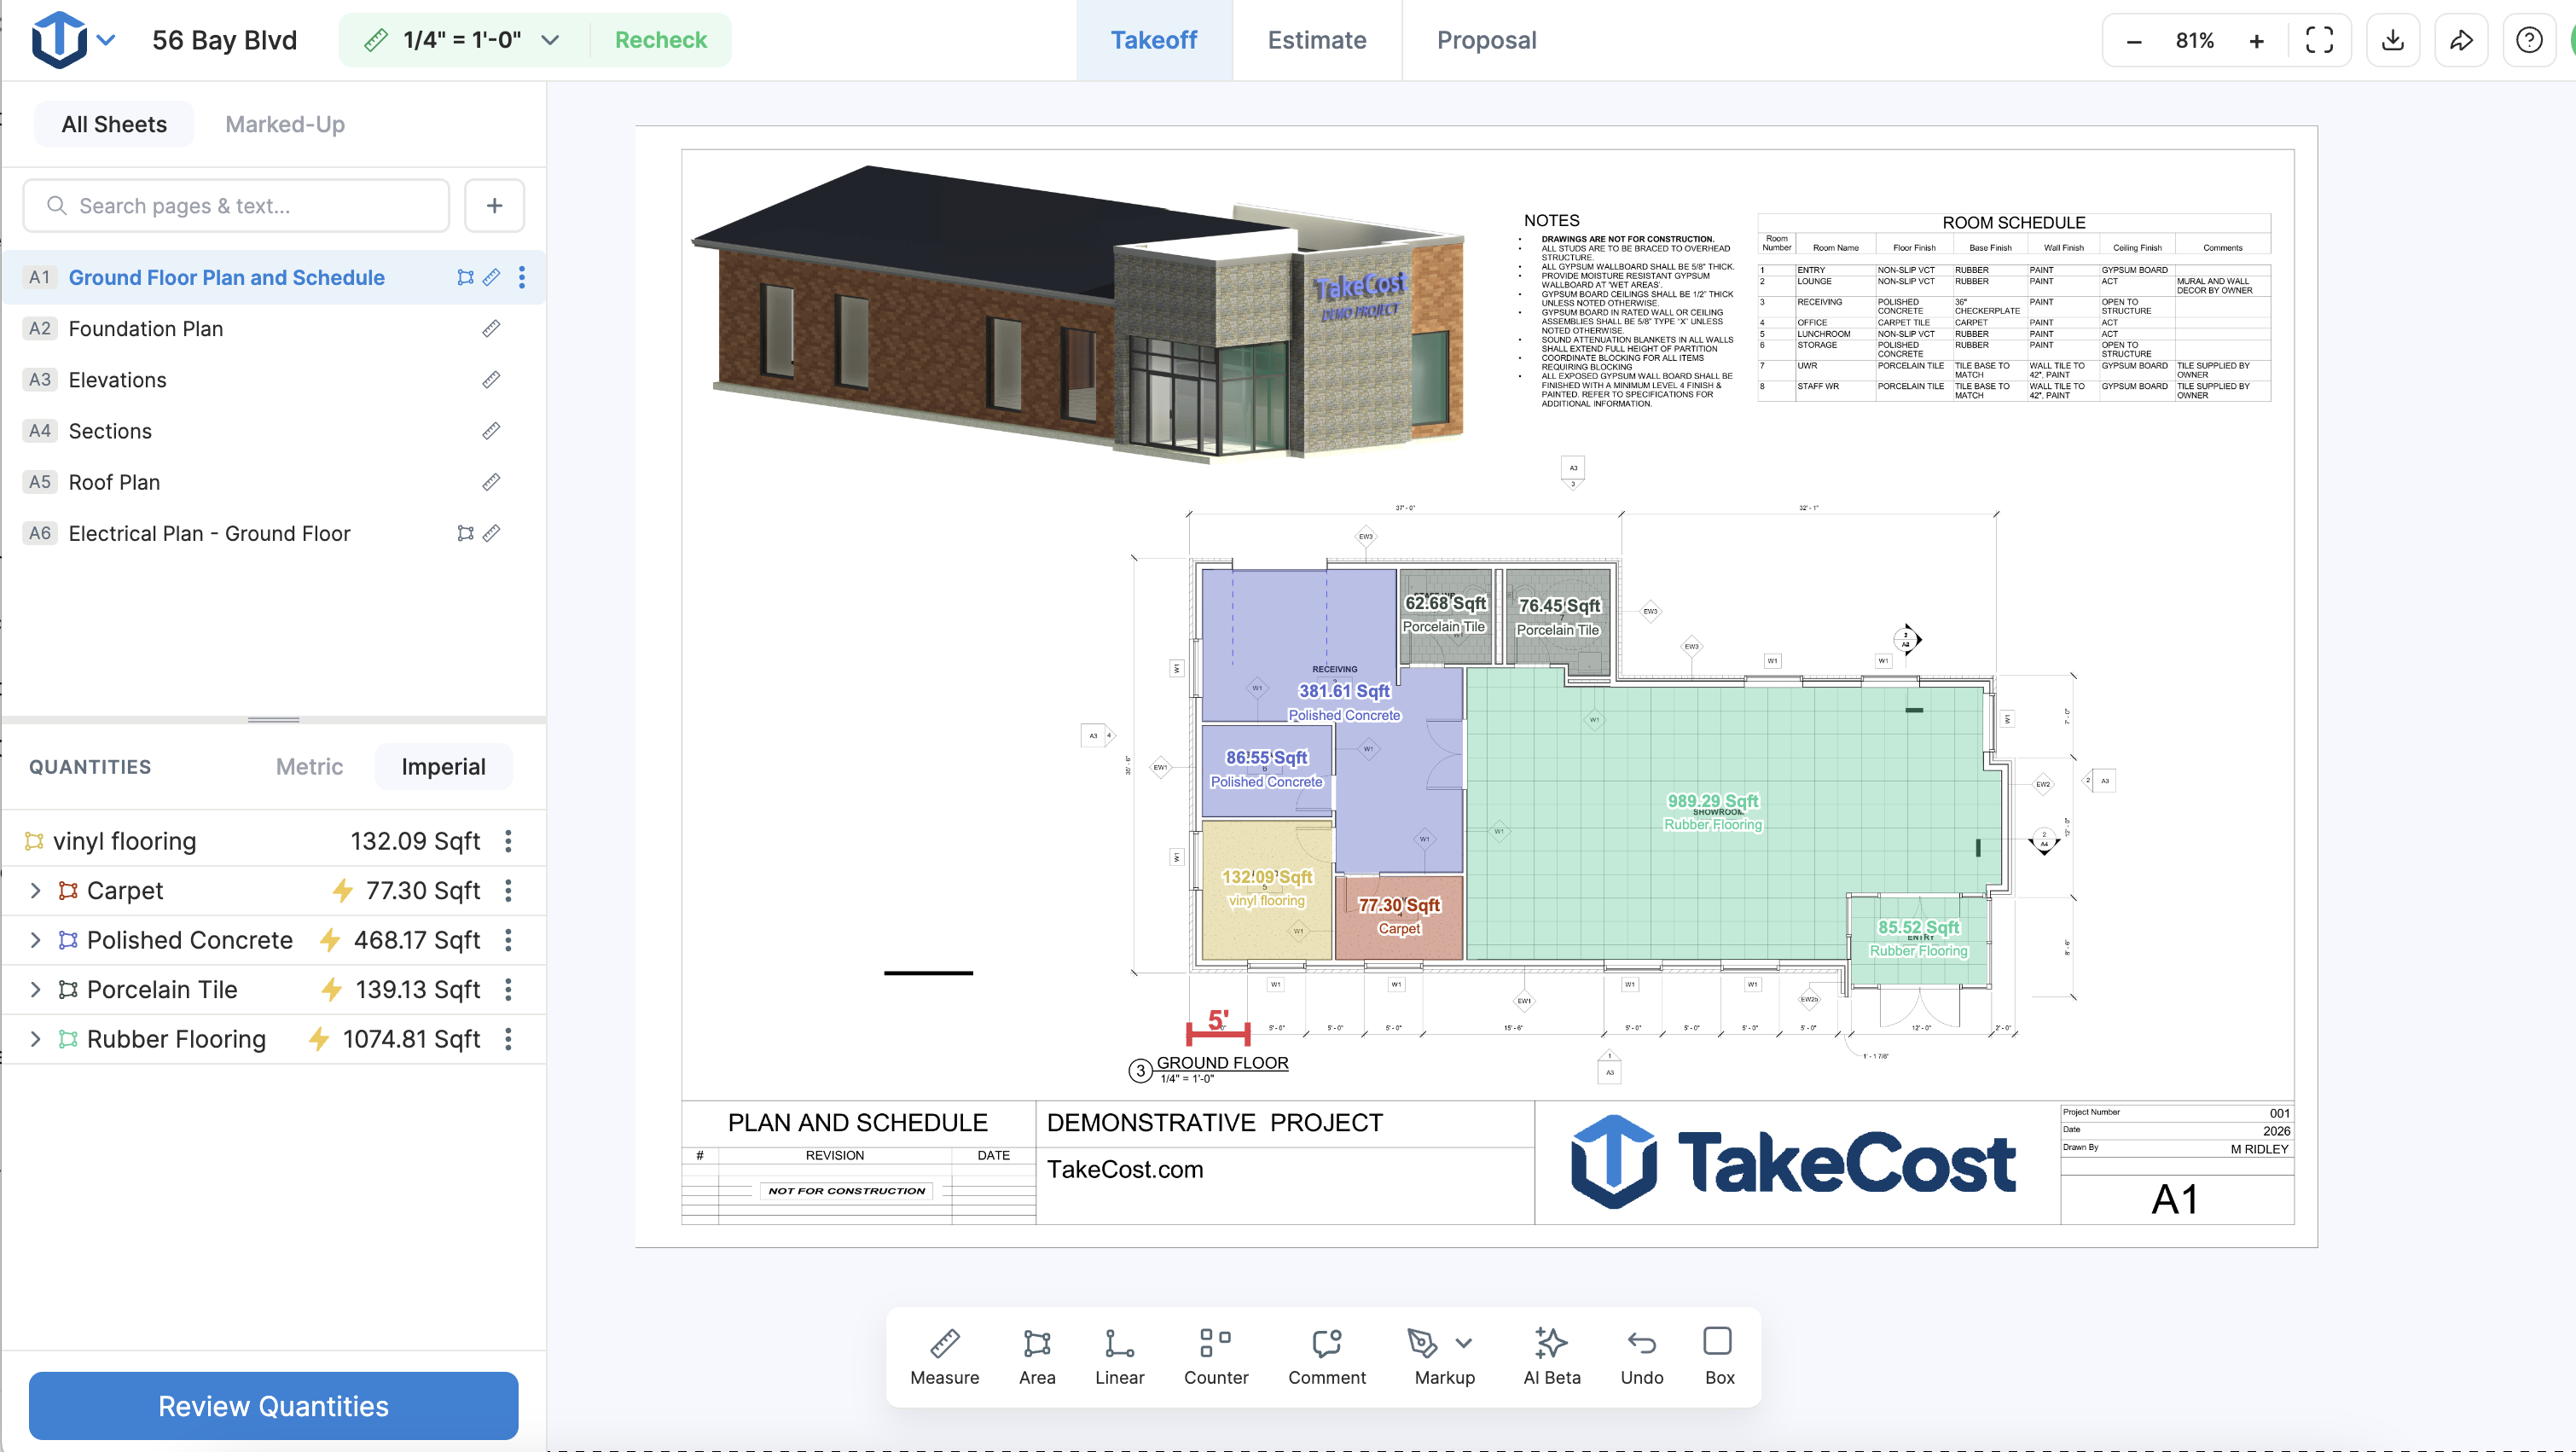Click the share arrow icon
The image size is (2576, 1452).
pyautogui.click(x=2460, y=40)
